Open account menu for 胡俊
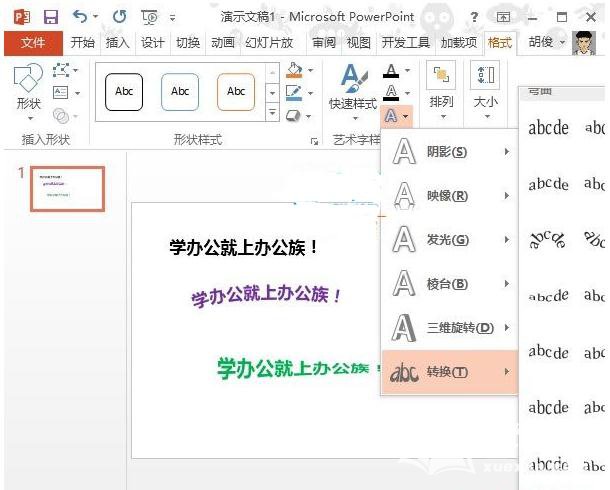Image resolution: width=610 pixels, height=490 pixels. pos(546,42)
